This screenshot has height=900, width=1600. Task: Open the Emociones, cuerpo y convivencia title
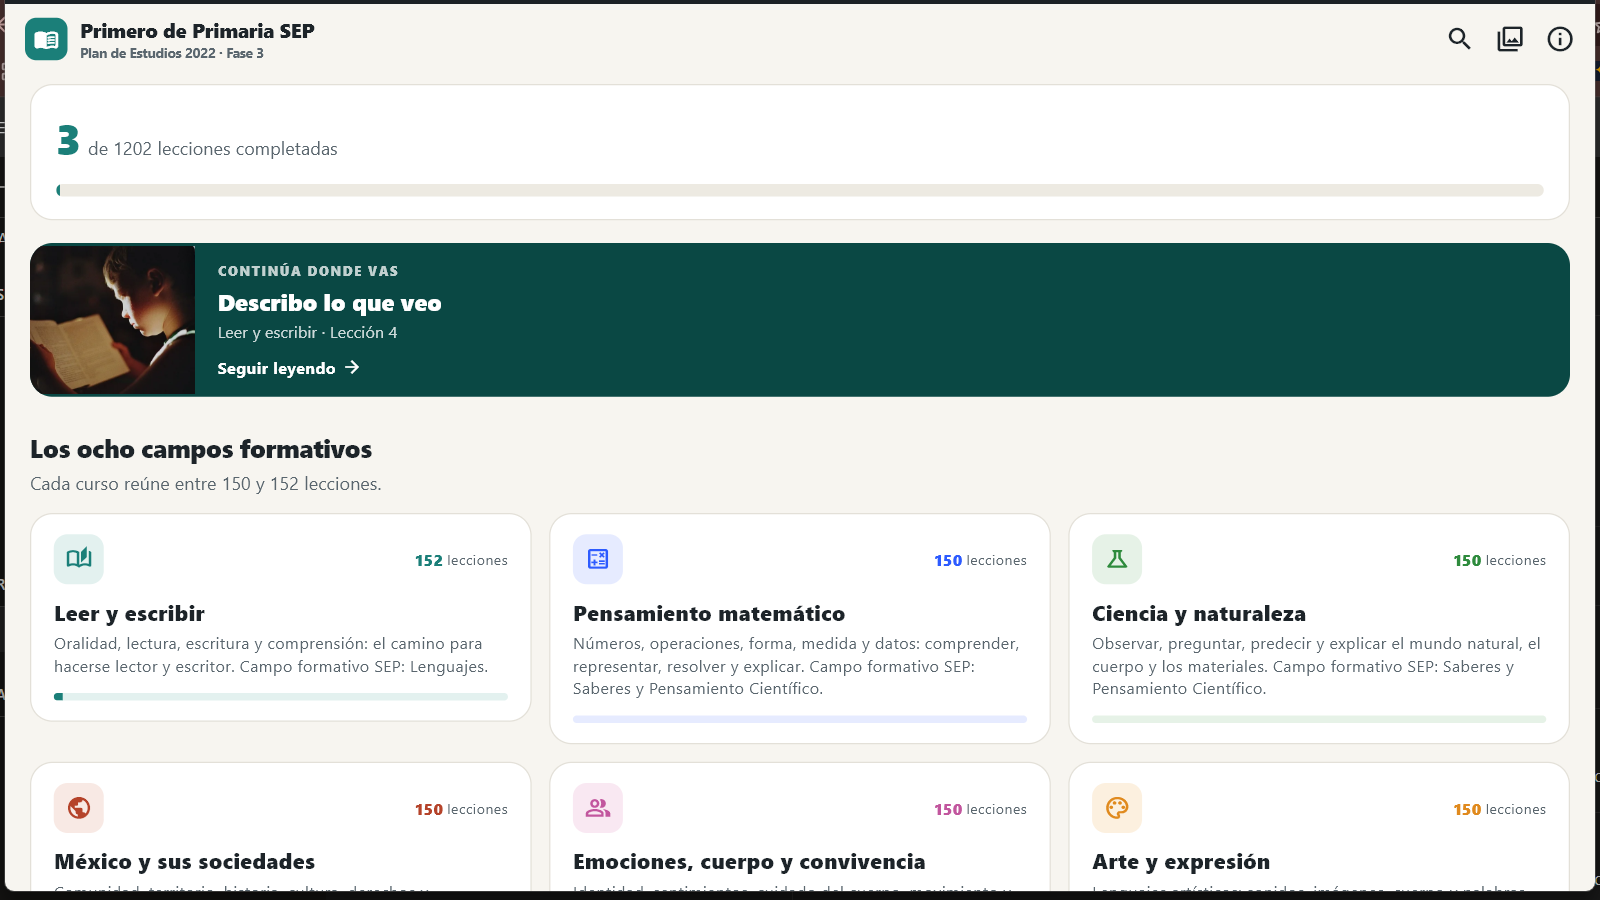pyautogui.click(x=749, y=862)
